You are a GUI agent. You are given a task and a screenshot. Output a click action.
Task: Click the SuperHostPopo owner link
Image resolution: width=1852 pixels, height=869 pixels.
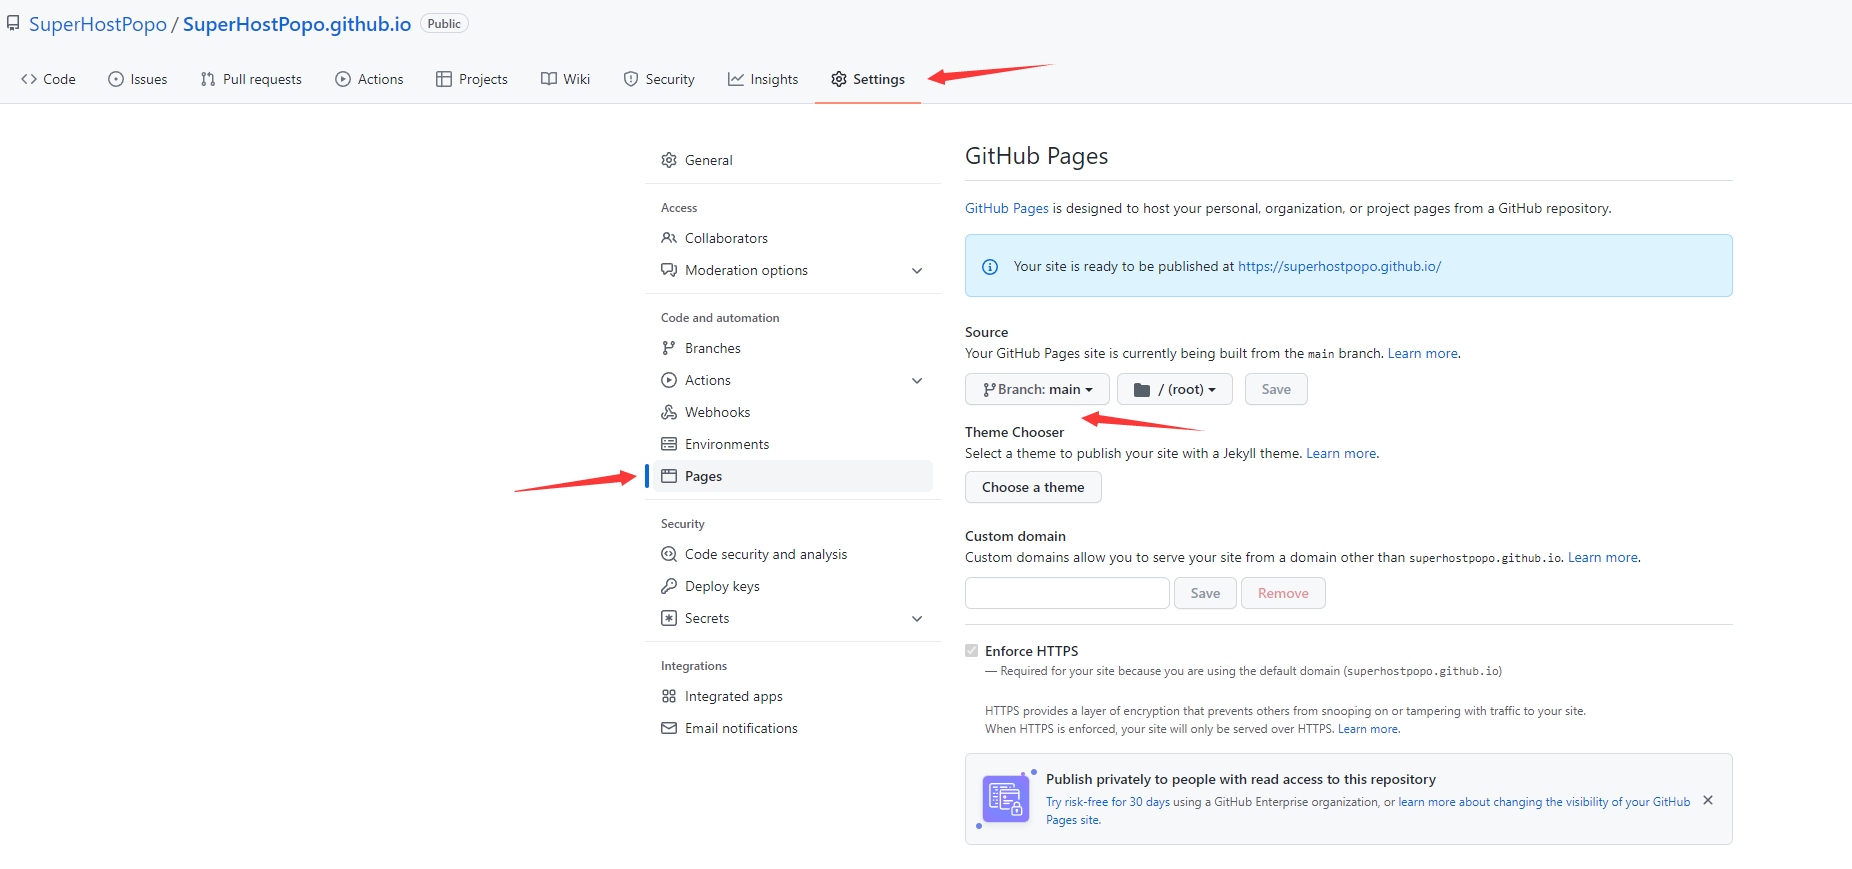tap(98, 24)
